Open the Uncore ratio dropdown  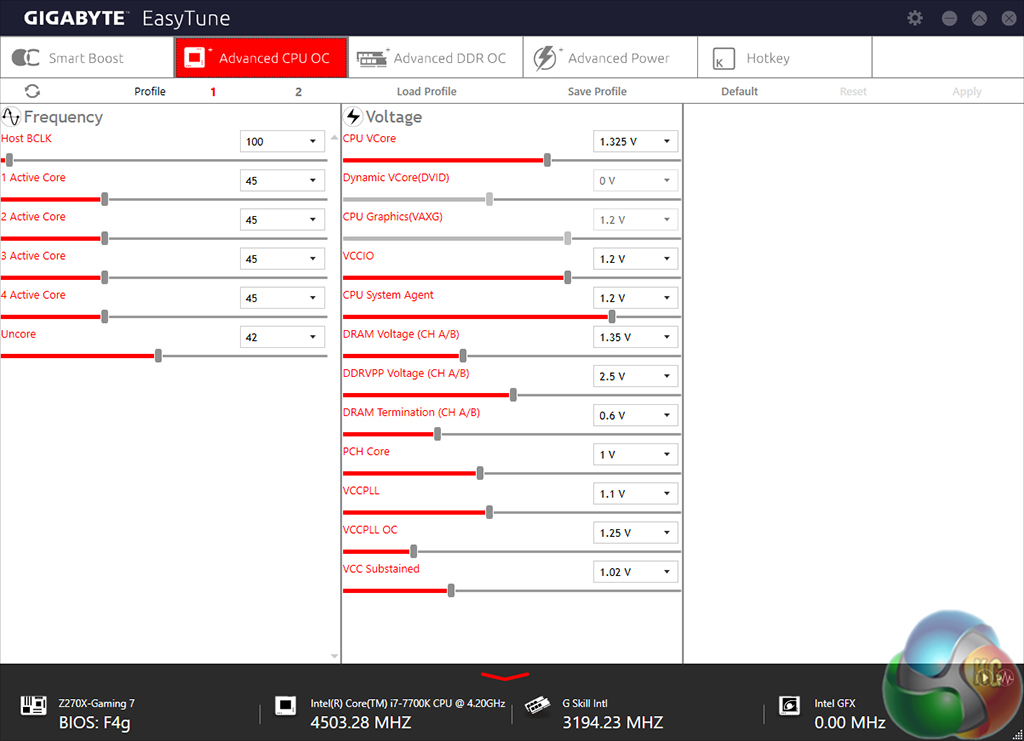pos(283,337)
